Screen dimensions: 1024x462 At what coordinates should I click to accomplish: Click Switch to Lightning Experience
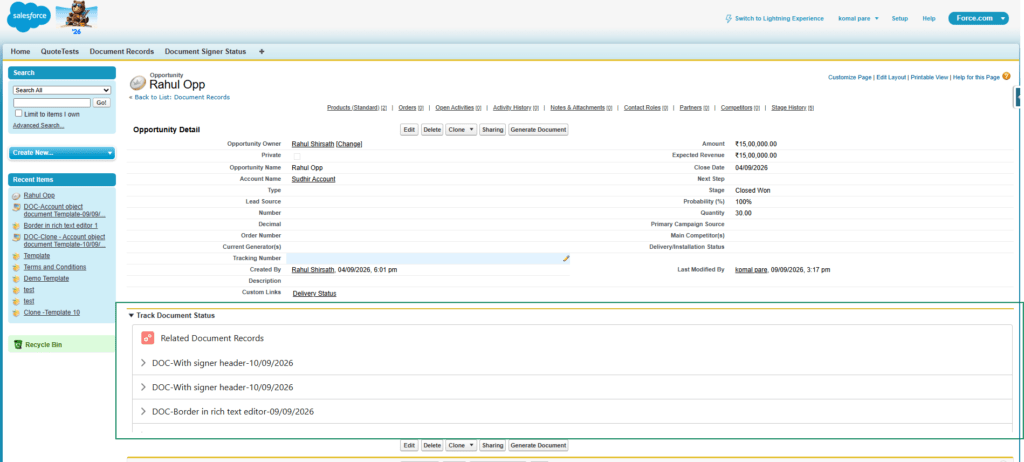(779, 18)
